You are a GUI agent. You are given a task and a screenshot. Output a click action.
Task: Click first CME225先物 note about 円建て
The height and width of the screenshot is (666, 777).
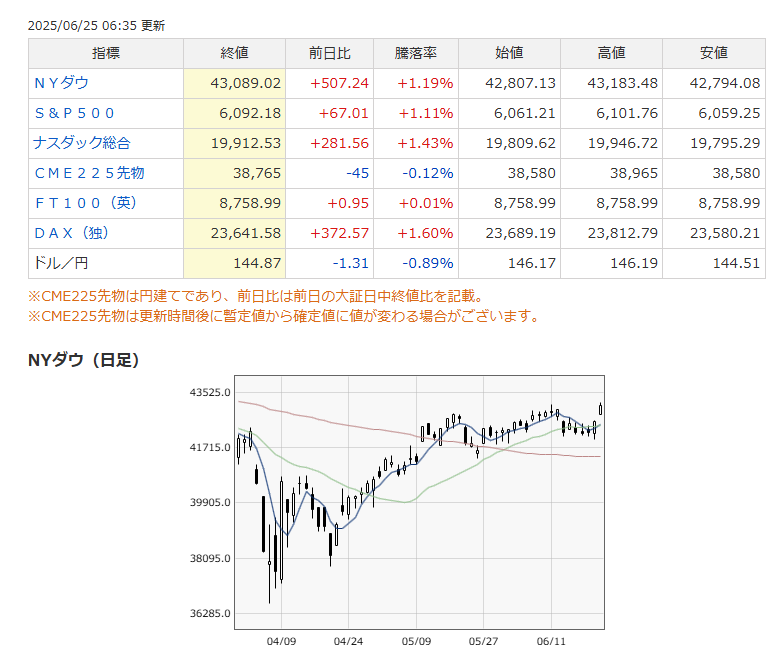pos(256,296)
